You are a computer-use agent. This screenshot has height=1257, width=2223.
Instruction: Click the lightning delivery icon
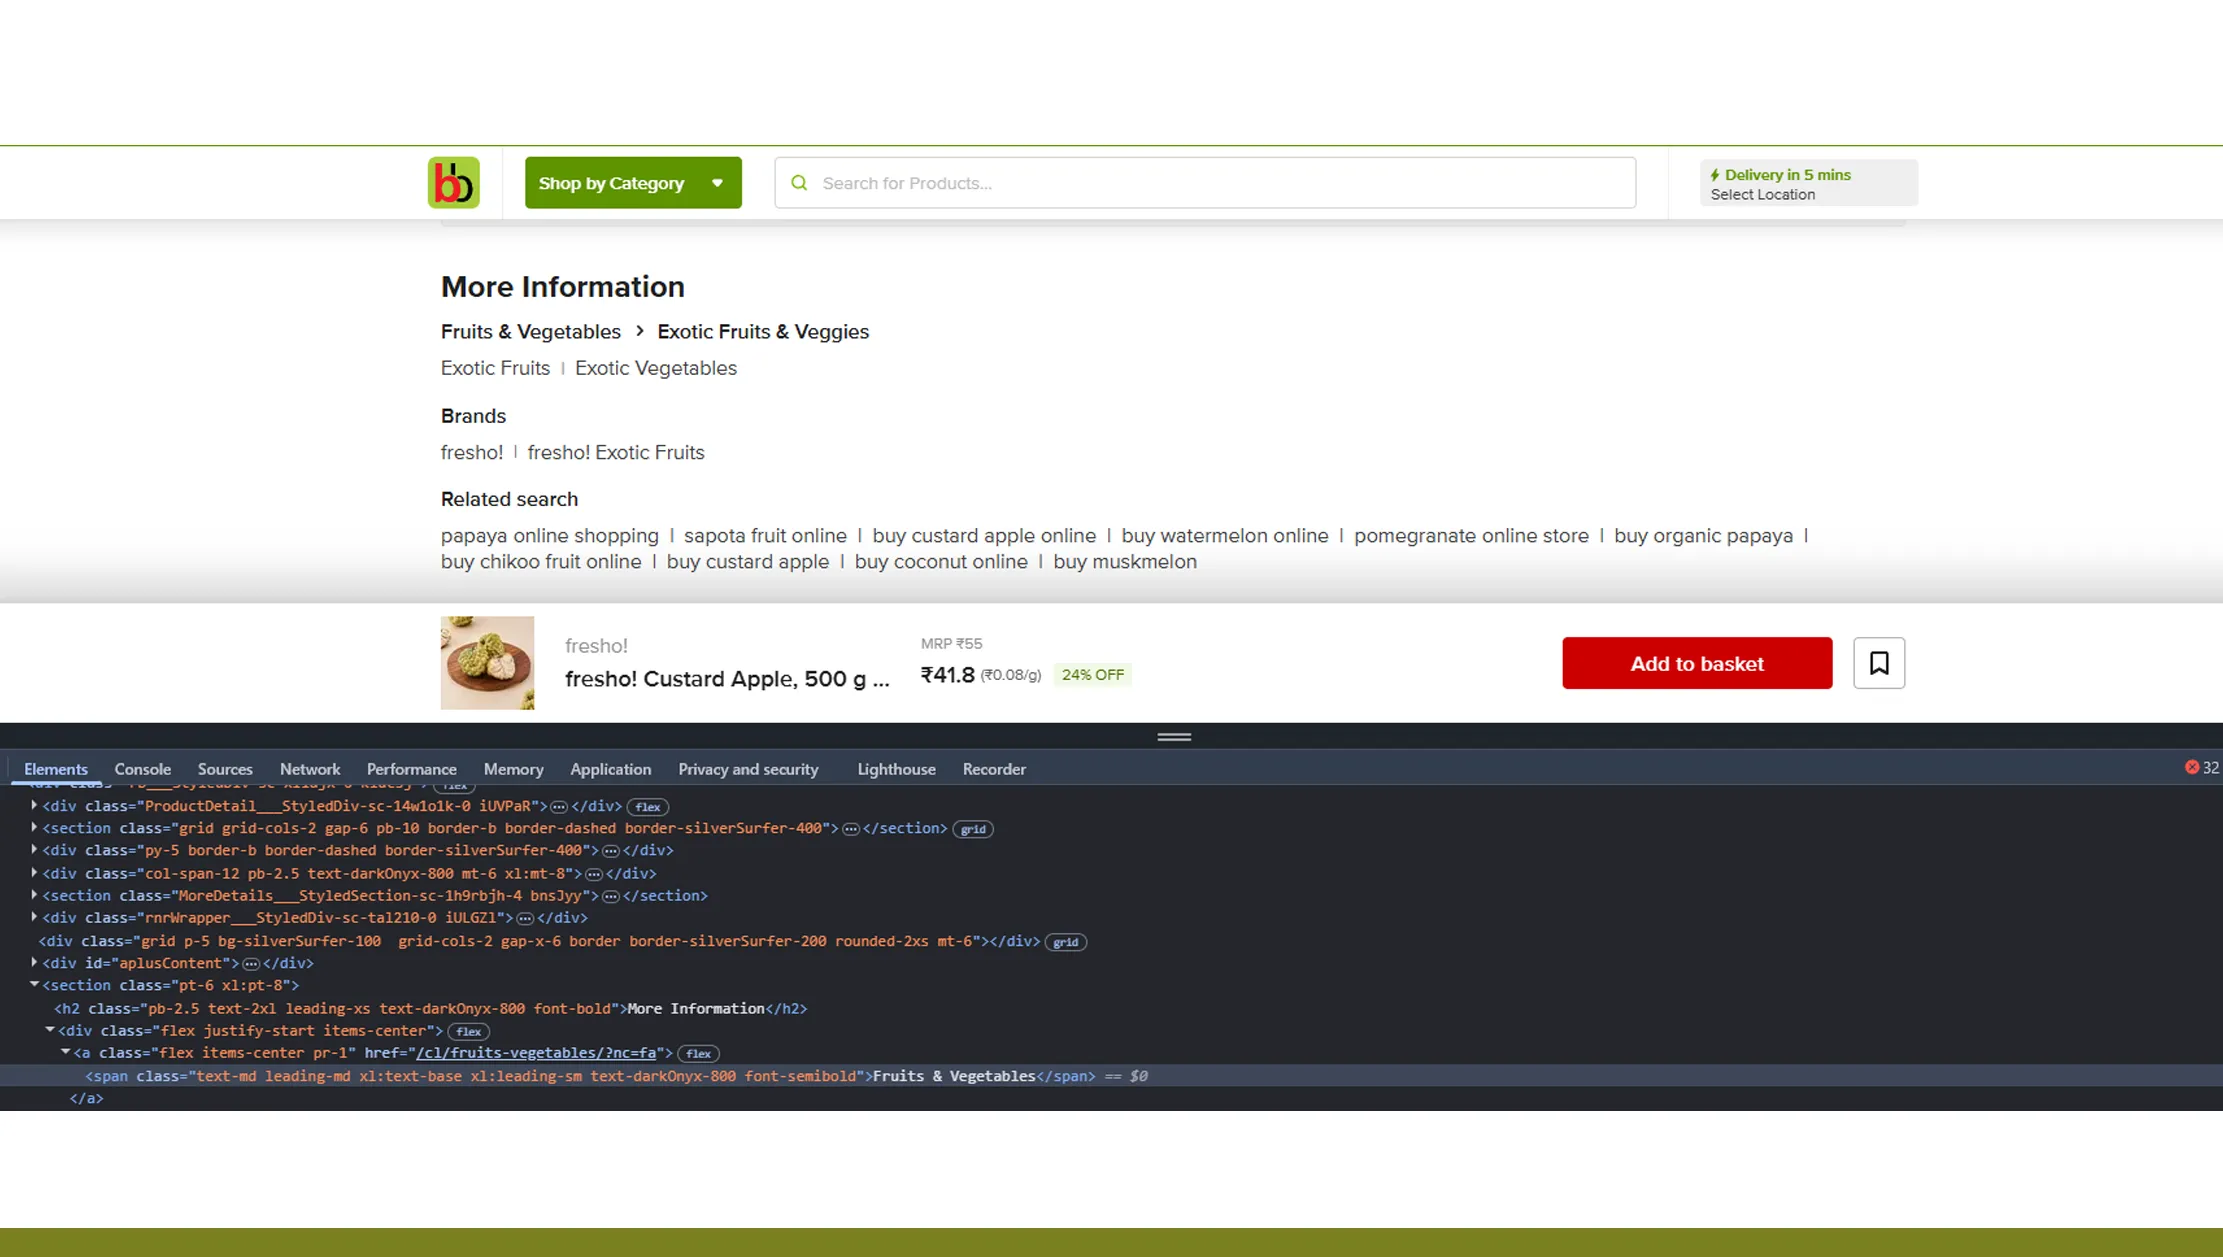tap(1714, 175)
